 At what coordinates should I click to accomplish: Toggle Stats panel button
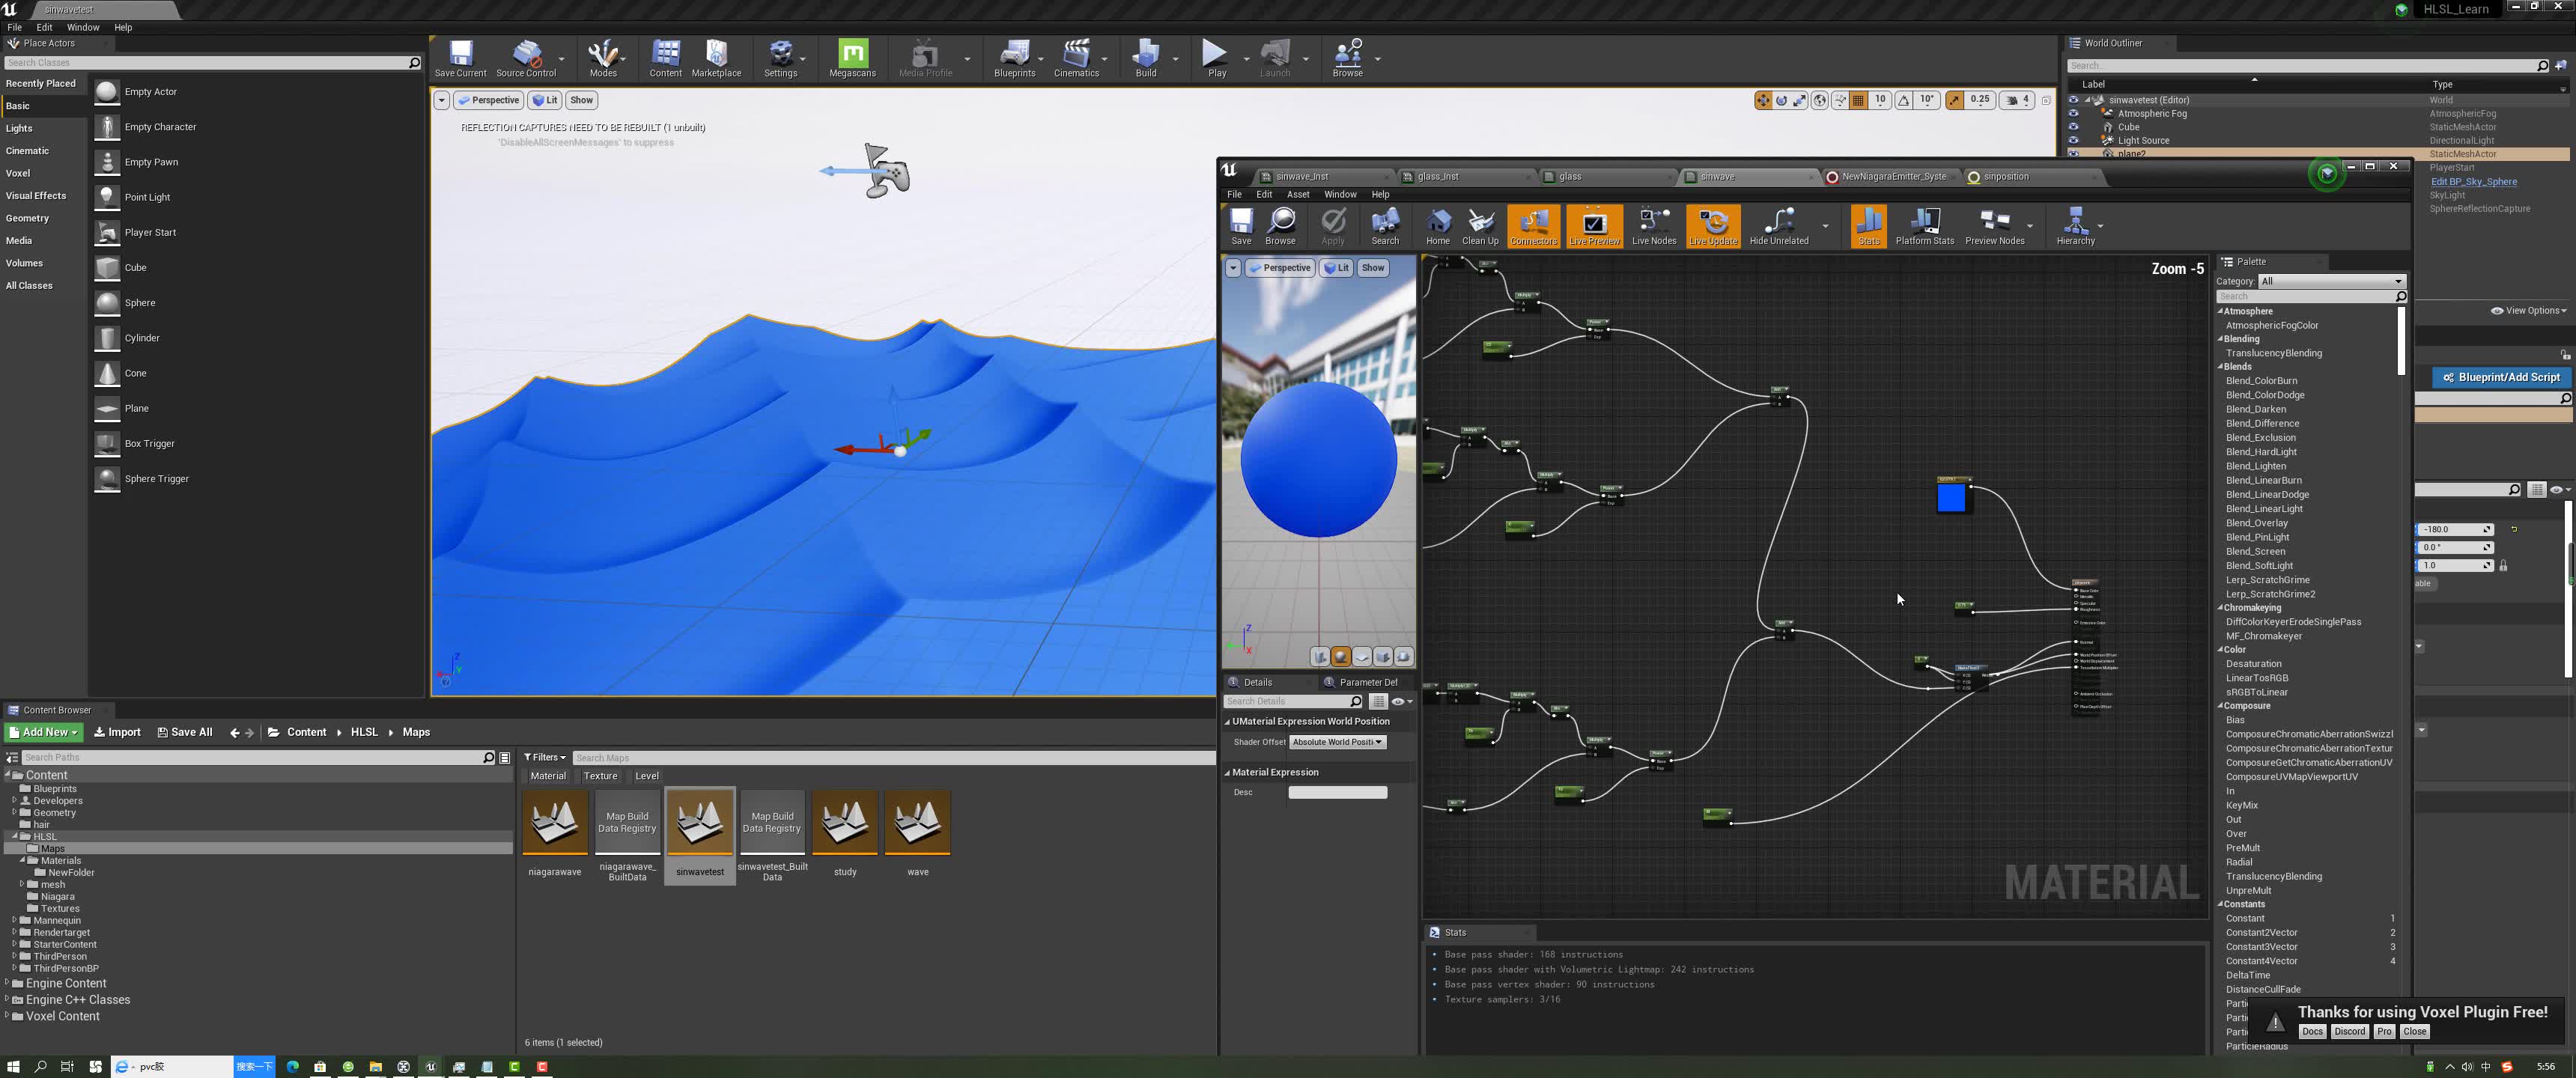[x=1868, y=226]
